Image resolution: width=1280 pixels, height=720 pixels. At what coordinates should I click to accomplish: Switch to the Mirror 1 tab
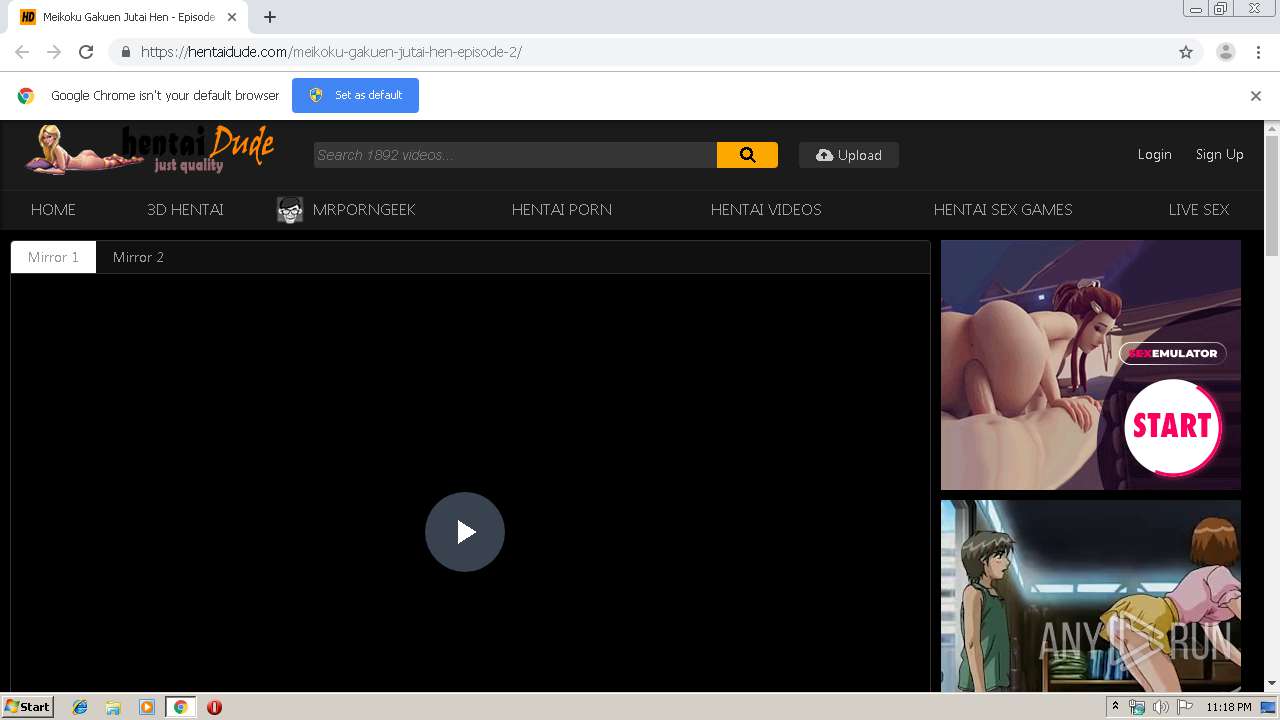pyautogui.click(x=53, y=257)
